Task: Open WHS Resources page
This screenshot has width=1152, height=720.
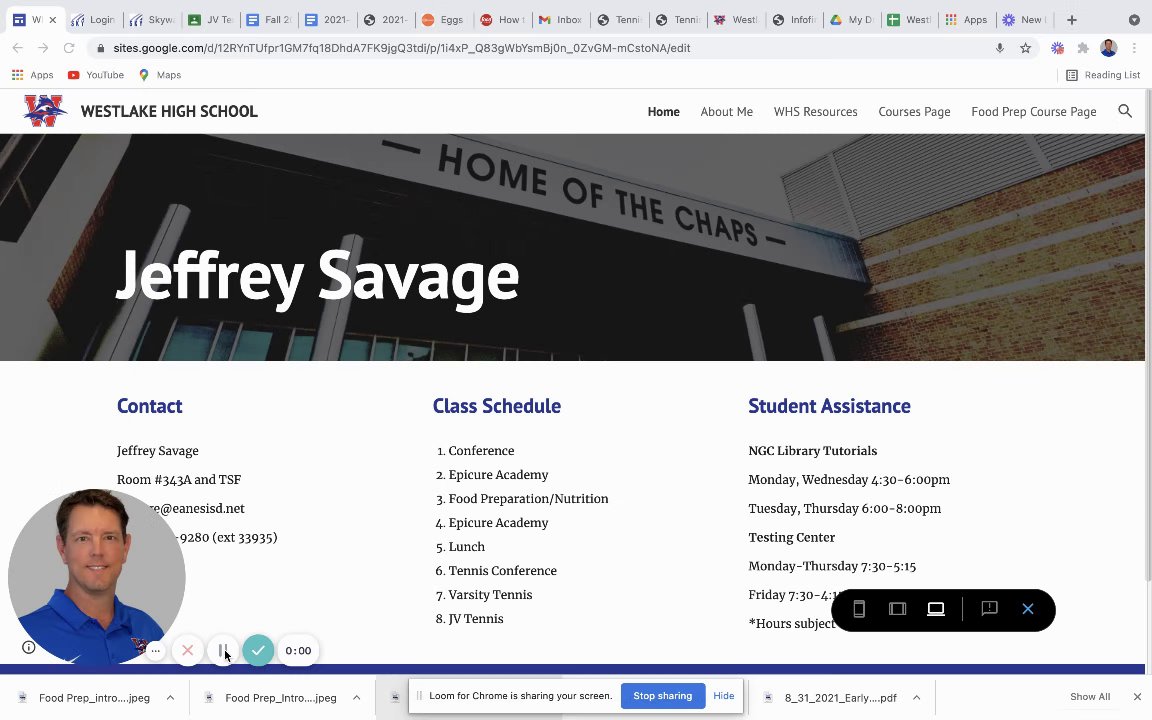Action: 816,112
